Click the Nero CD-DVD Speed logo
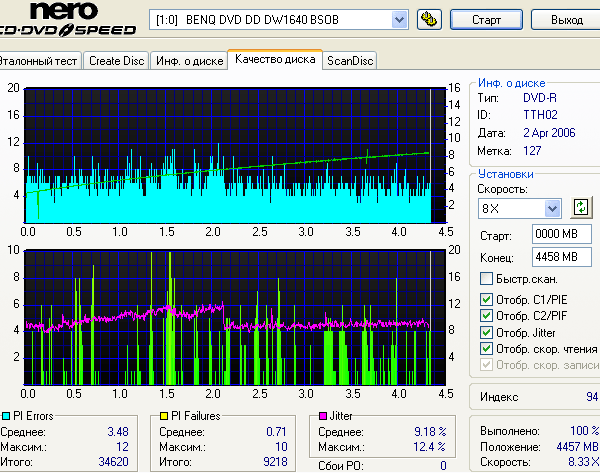600x473 pixels. pyautogui.click(x=67, y=19)
